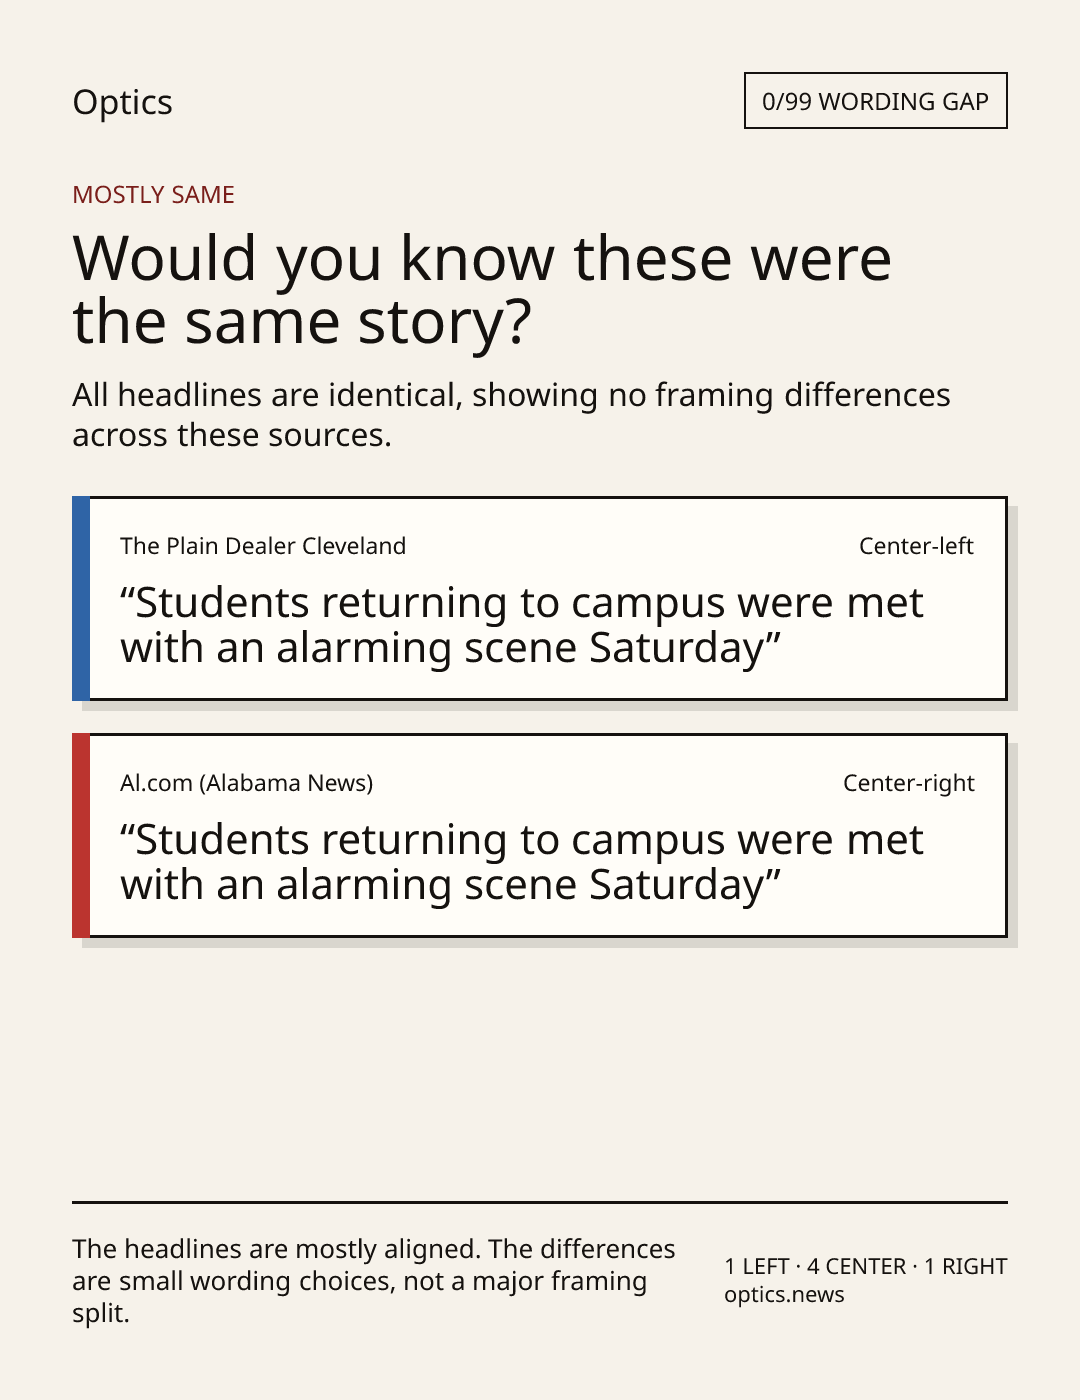Select the 0/99 WORDING GAP badge
This screenshot has width=1080, height=1400.
(x=876, y=101)
